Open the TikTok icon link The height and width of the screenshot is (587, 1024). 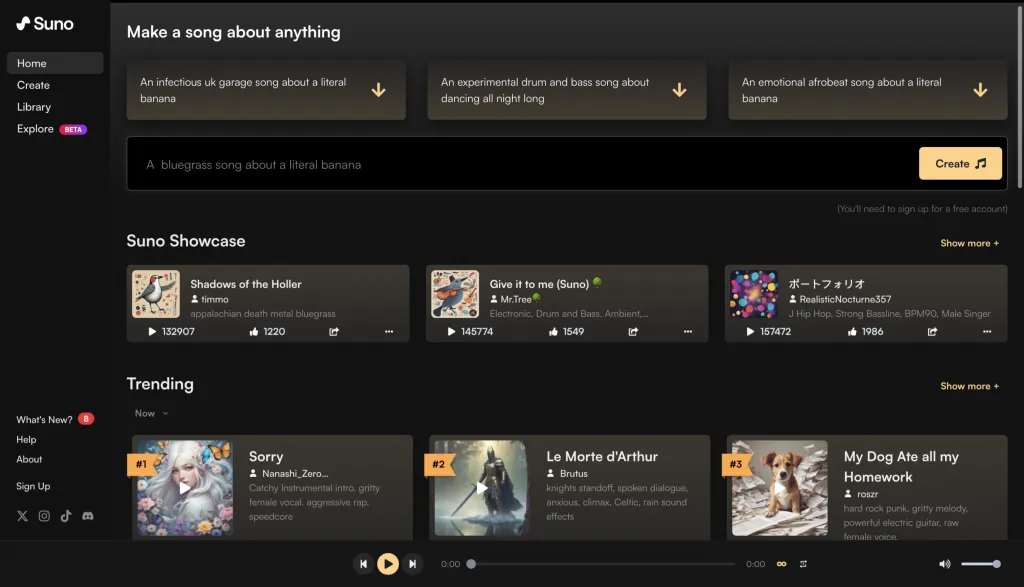click(66, 516)
